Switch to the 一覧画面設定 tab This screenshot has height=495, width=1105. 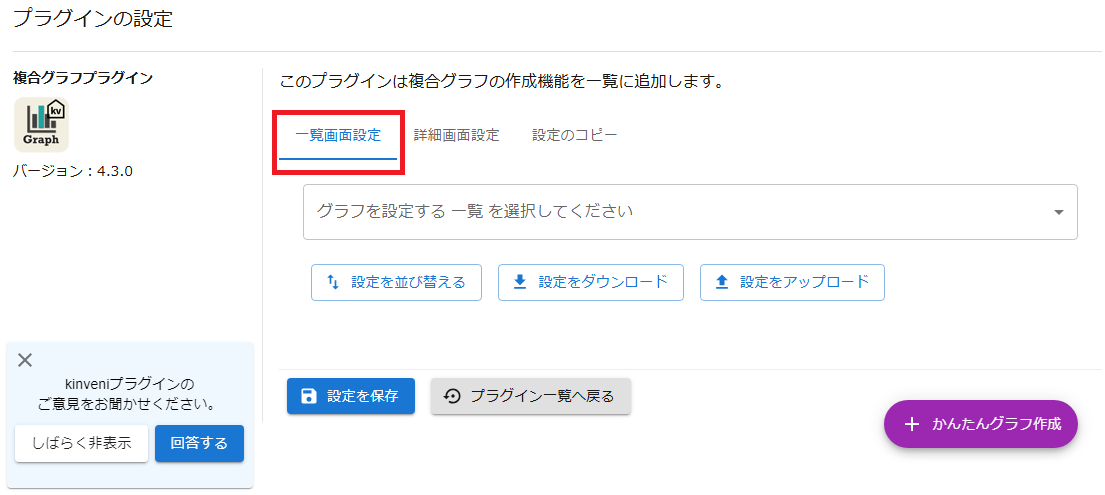point(338,135)
